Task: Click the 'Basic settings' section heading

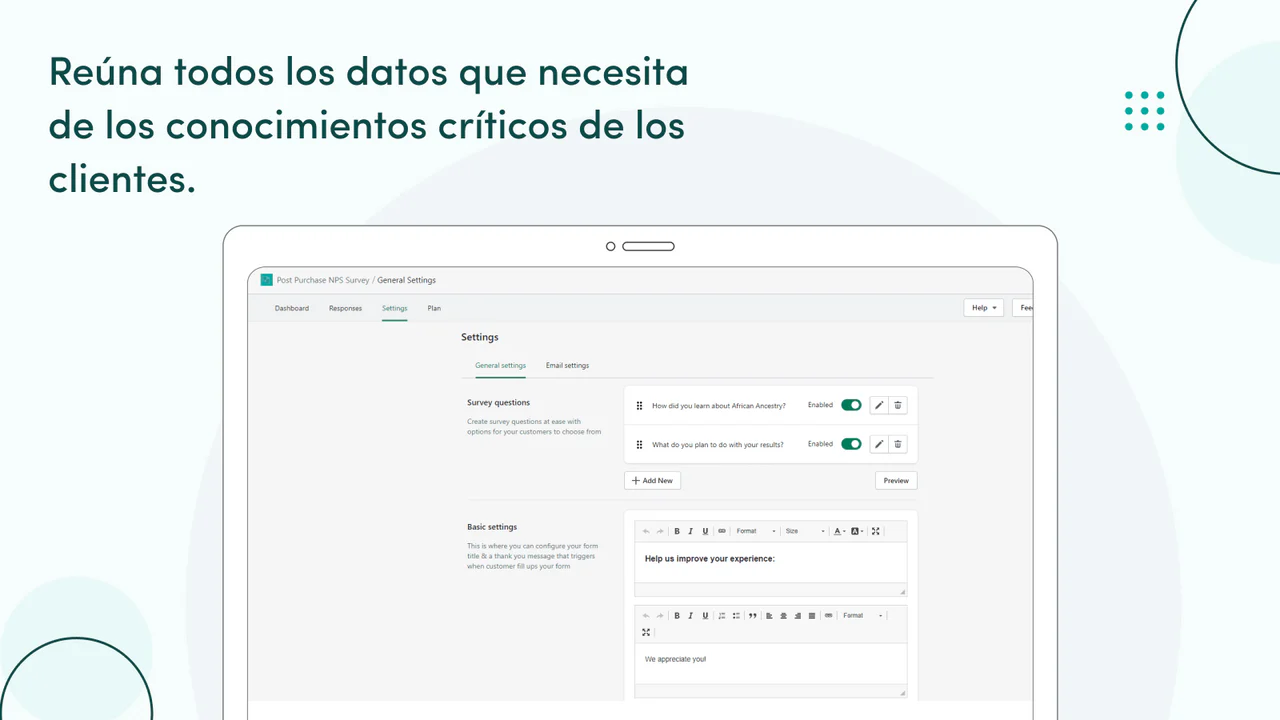Action: tap(492, 527)
